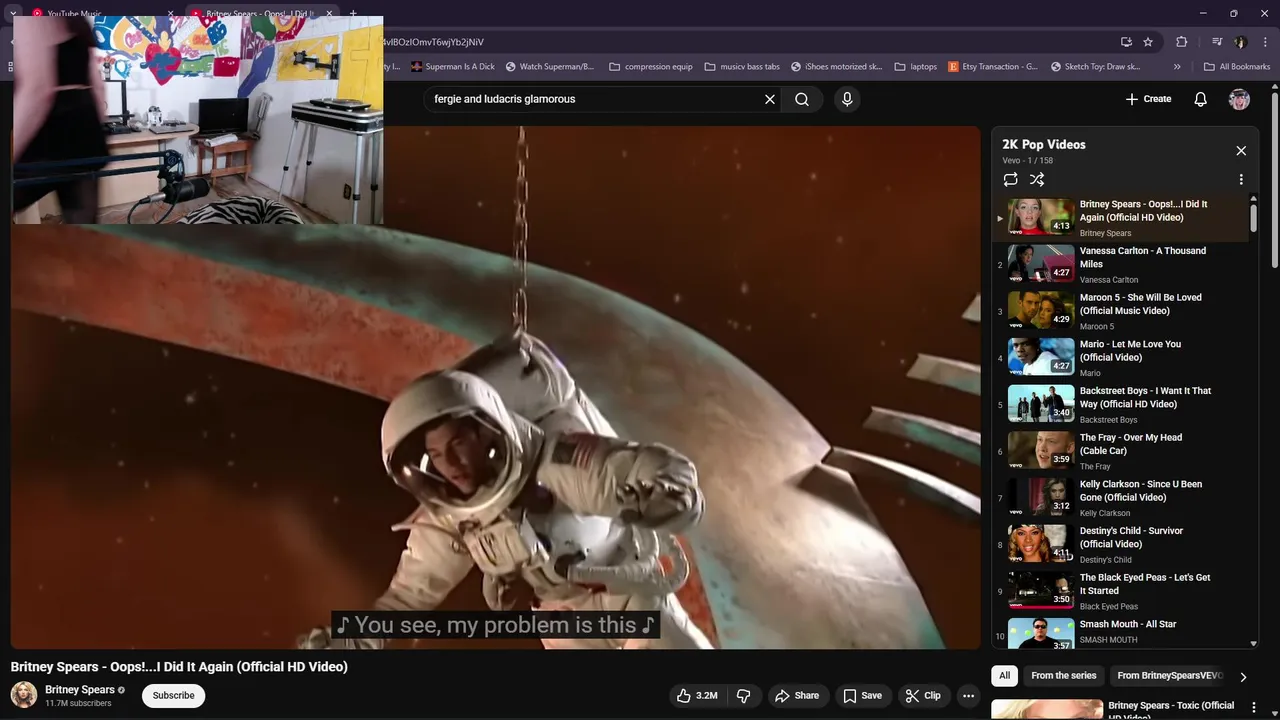Dislike this video

tap(744, 695)
